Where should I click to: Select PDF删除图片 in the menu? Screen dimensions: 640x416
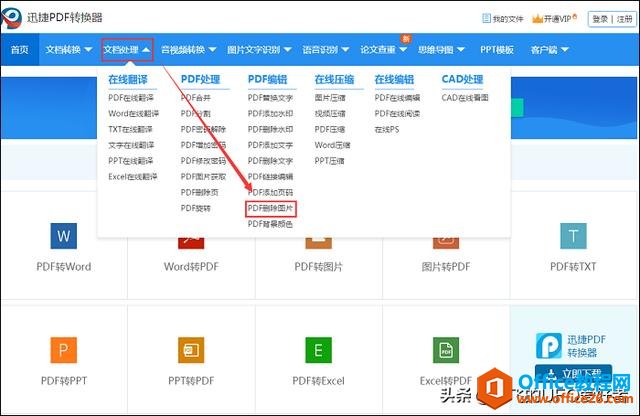[271, 208]
